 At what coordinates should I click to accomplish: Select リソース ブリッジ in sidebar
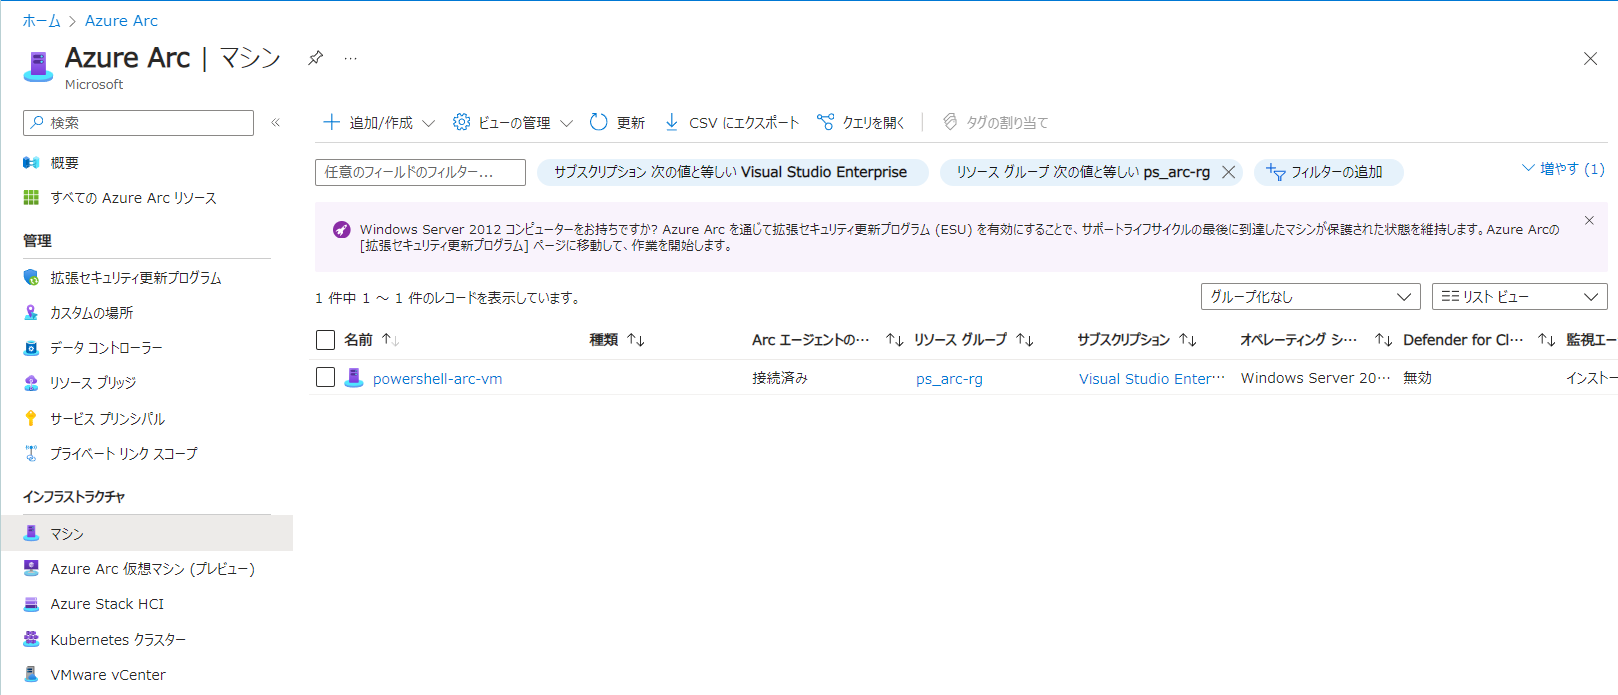(93, 383)
